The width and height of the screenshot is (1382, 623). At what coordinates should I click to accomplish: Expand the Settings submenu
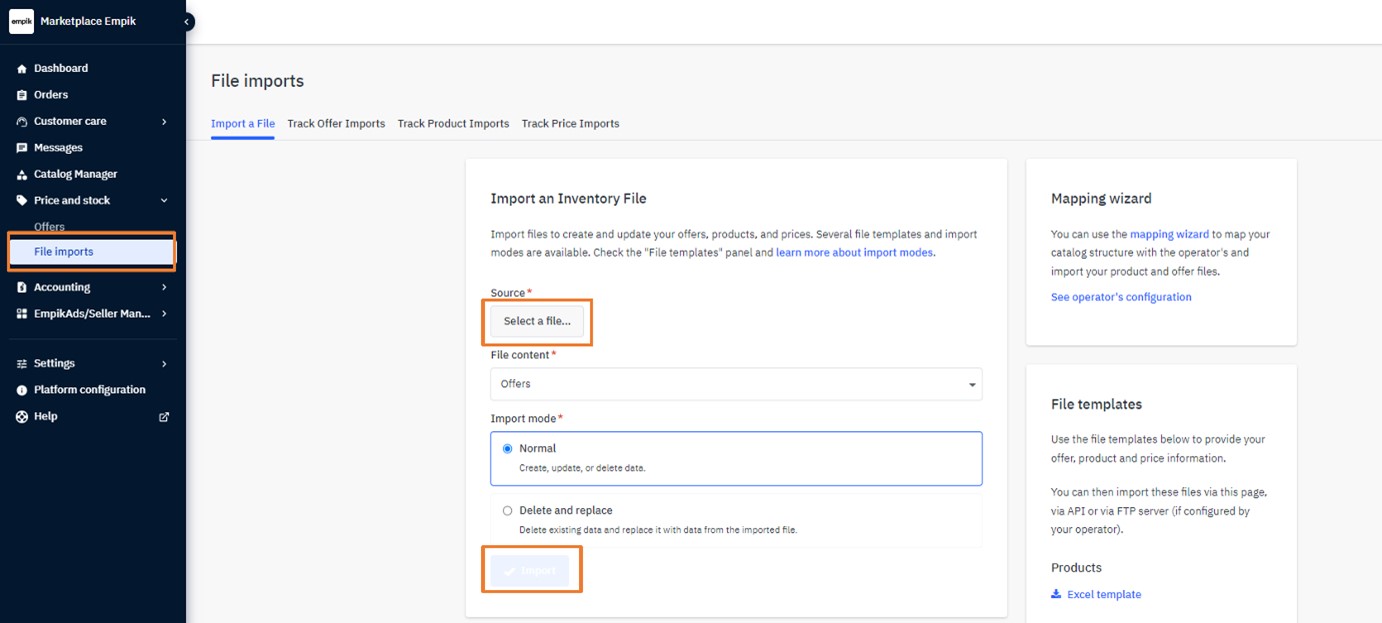(164, 364)
